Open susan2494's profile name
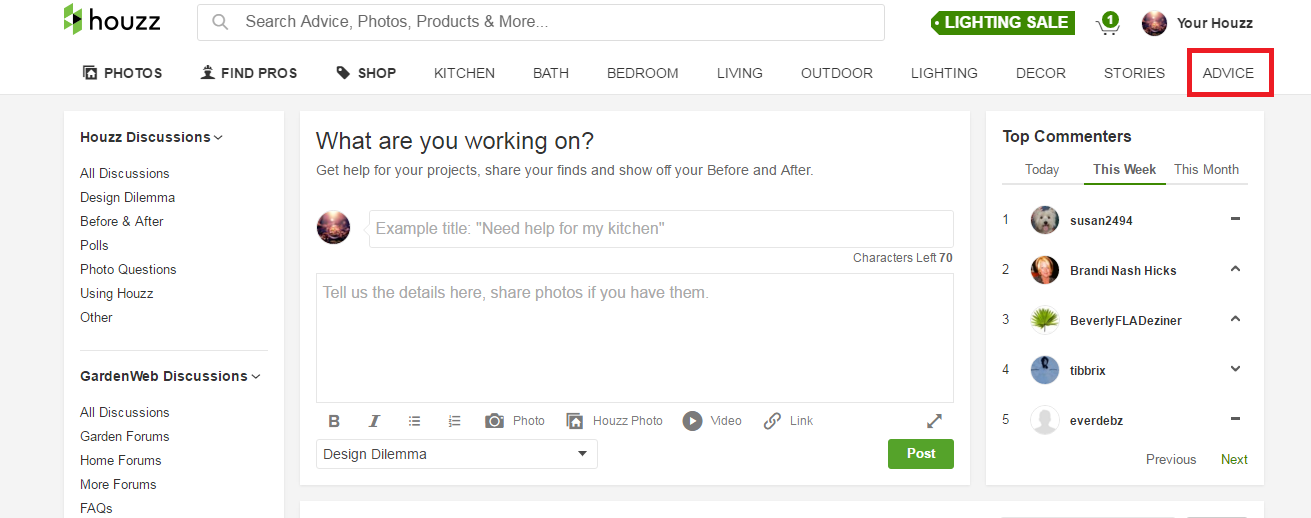 click(1101, 220)
